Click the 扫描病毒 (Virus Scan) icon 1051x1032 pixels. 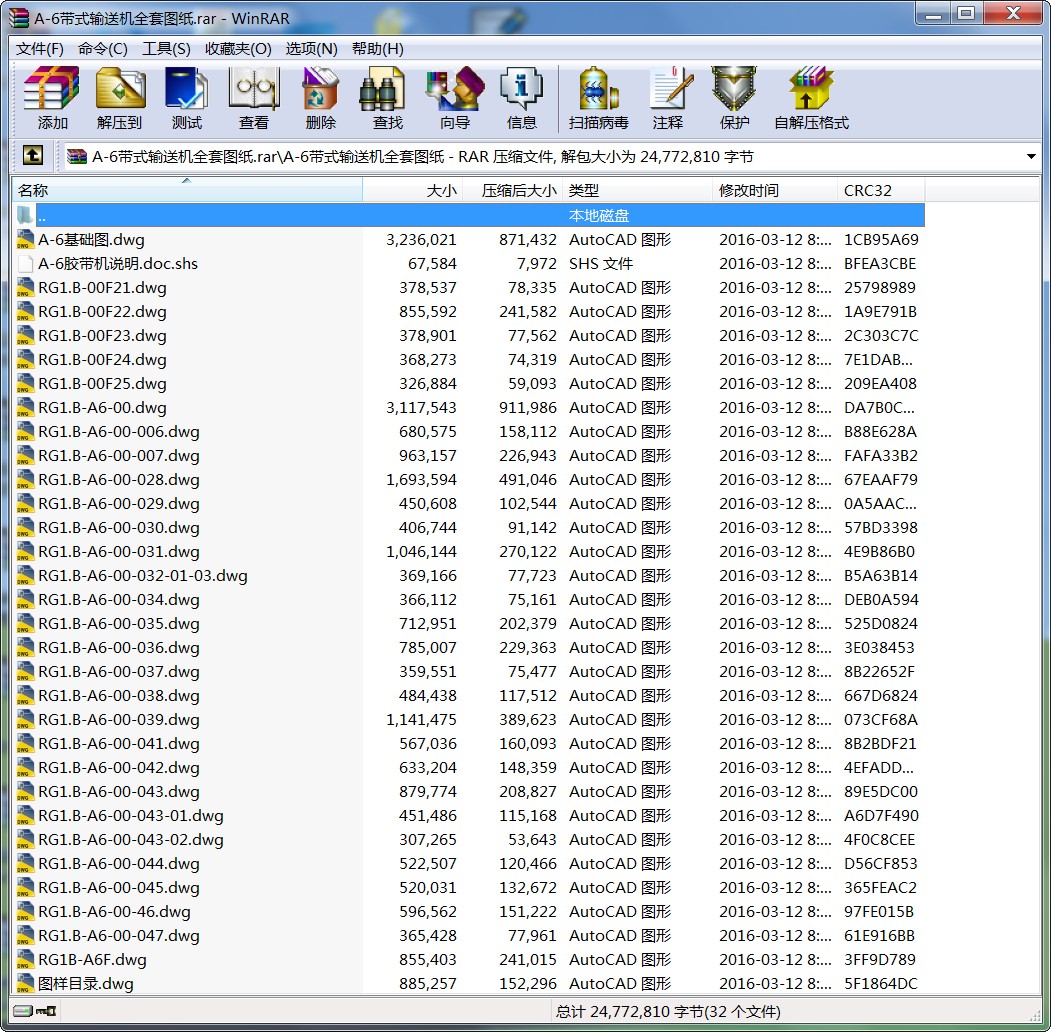click(x=598, y=98)
